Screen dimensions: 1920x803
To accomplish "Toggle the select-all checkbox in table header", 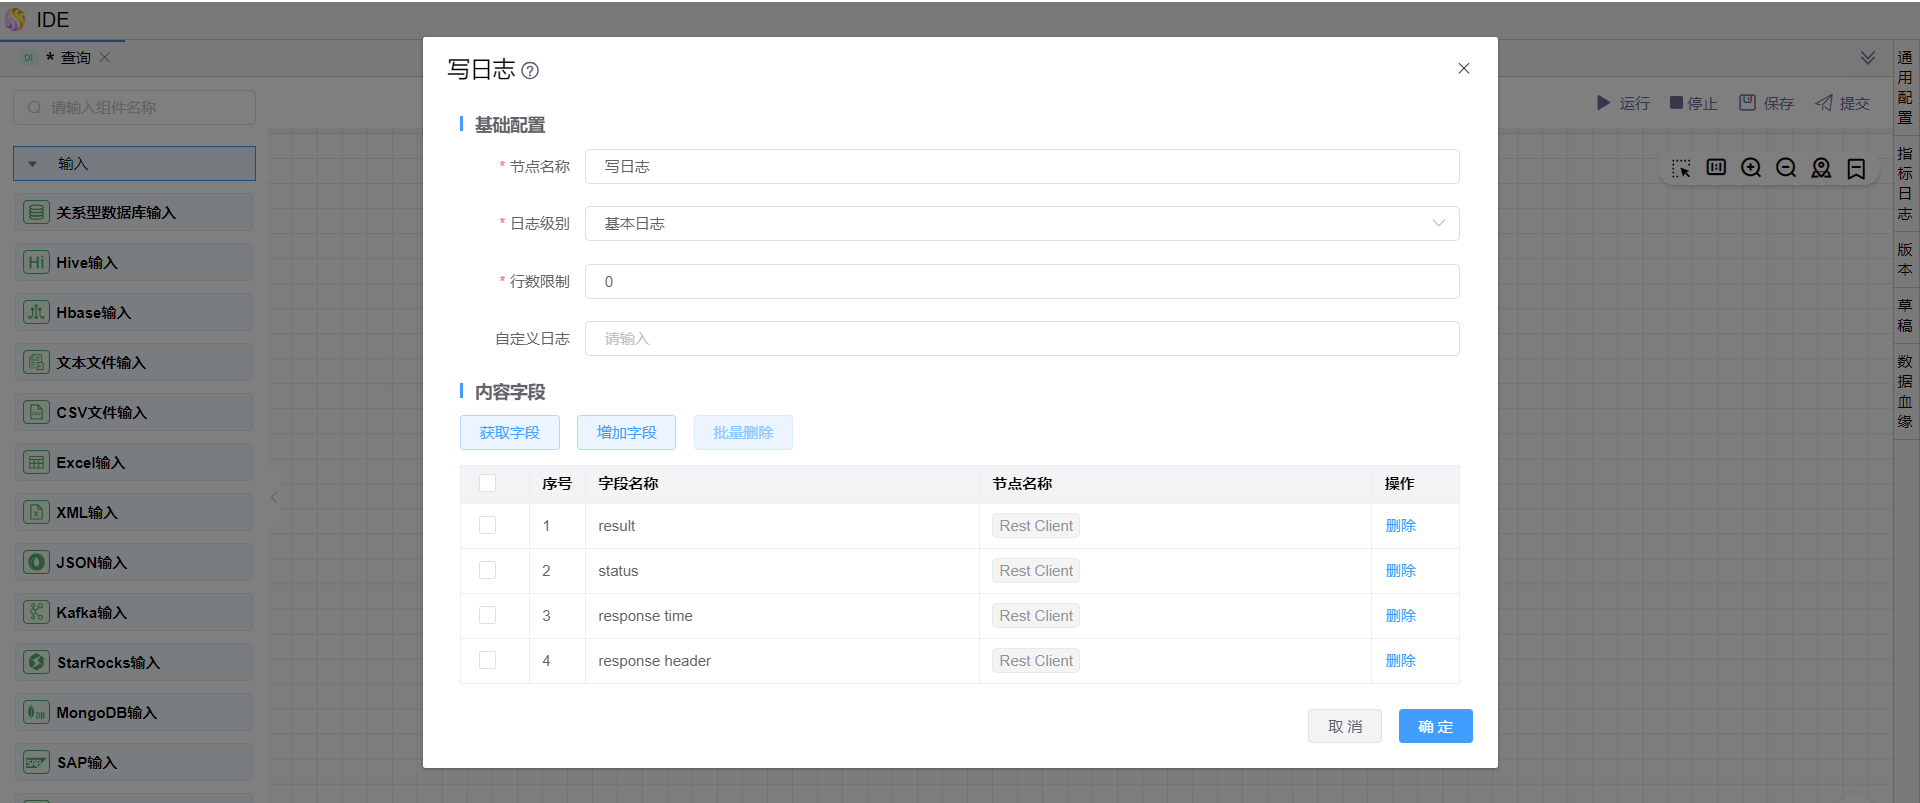I will coord(487,484).
